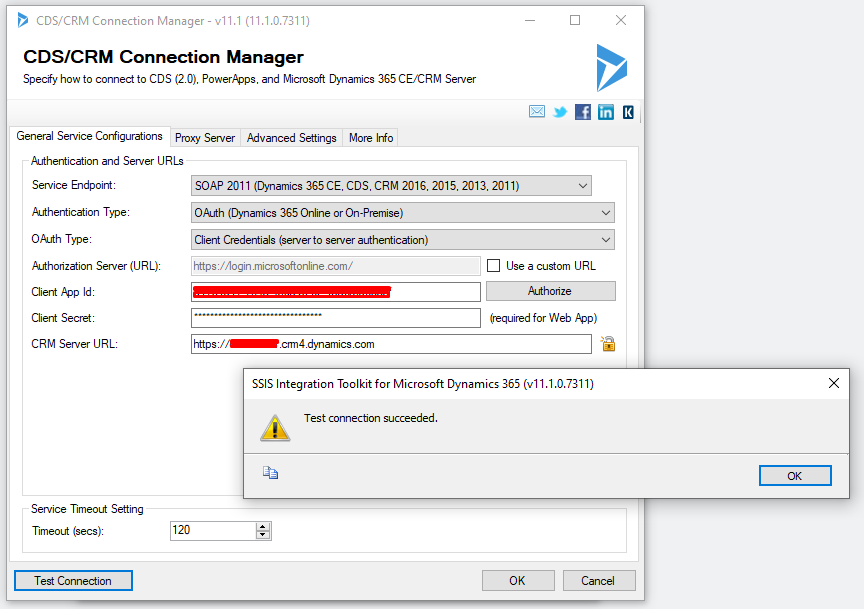Click the 'Service Timeout Setting' group label
The width and height of the screenshot is (864, 609).
pos(87,509)
